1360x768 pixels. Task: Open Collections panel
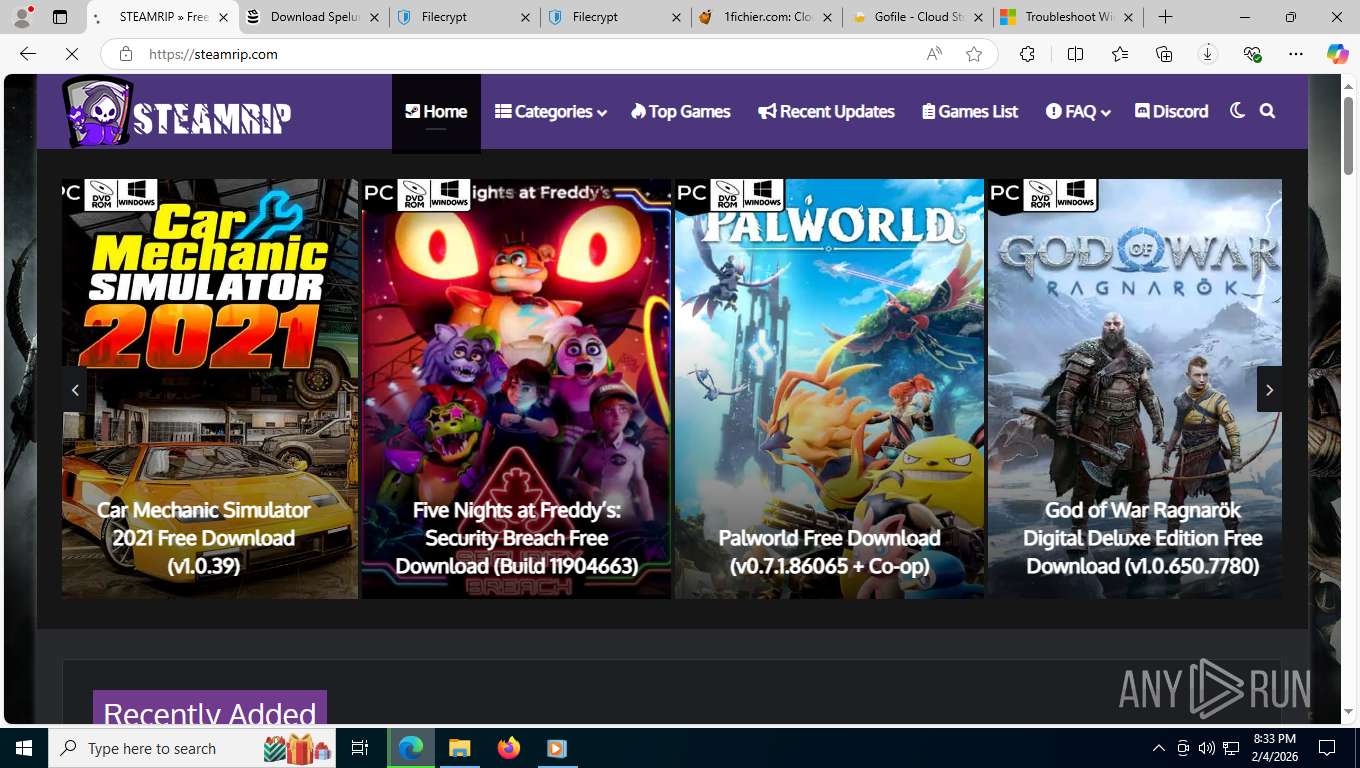pyautogui.click(x=1164, y=54)
